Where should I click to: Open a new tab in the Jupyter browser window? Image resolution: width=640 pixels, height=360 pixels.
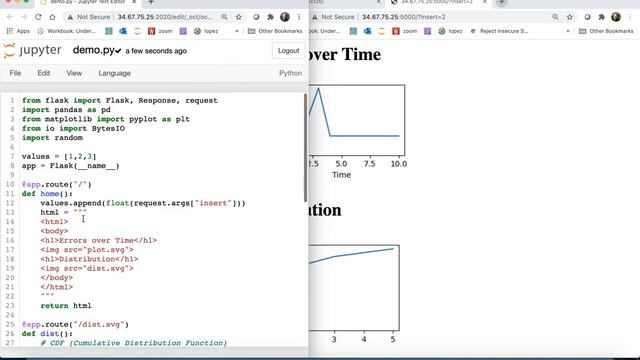coord(151,2)
